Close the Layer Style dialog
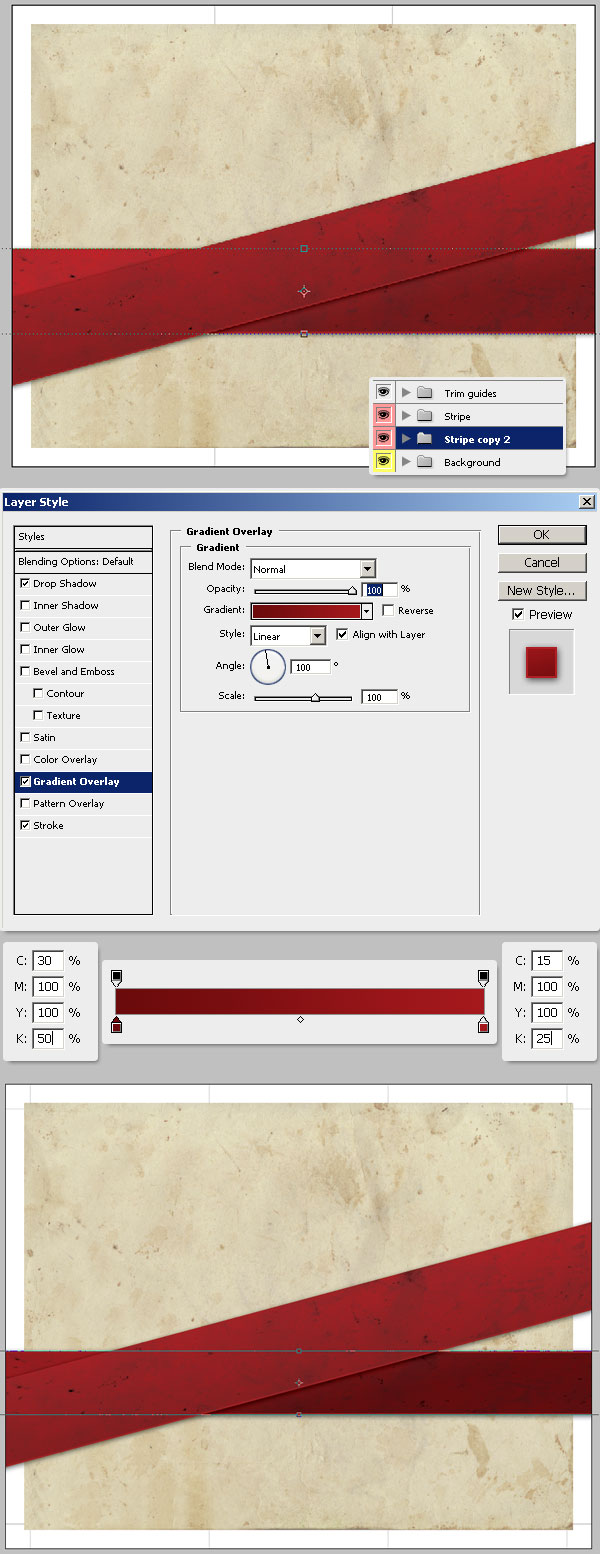The width and height of the screenshot is (600, 1554). pyautogui.click(x=586, y=502)
